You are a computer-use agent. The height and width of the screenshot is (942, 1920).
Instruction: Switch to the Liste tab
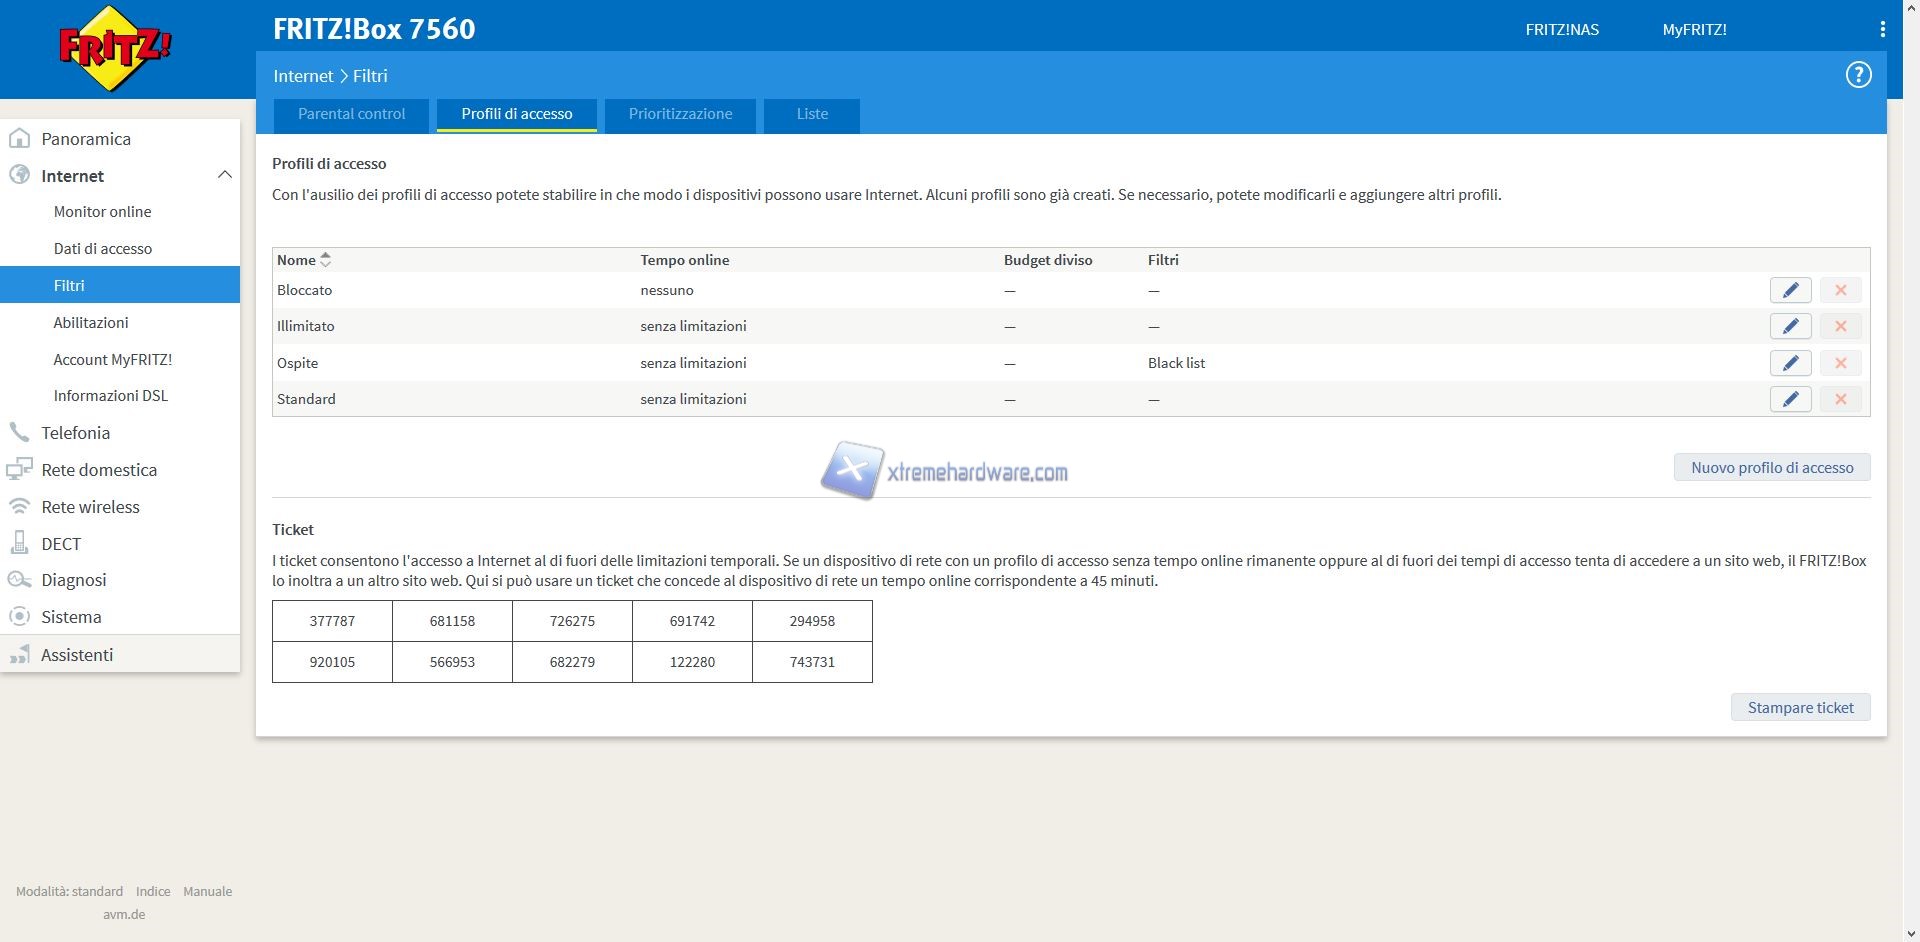[x=811, y=114]
